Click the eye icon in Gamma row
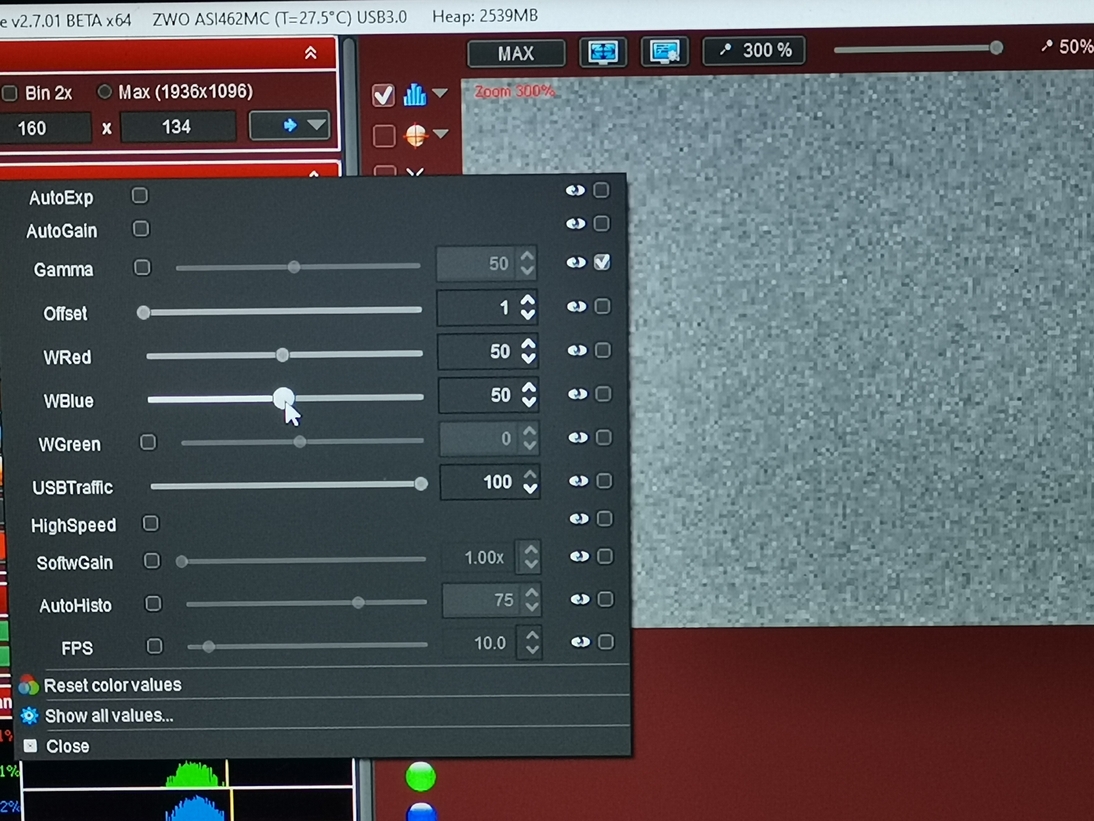 575,263
